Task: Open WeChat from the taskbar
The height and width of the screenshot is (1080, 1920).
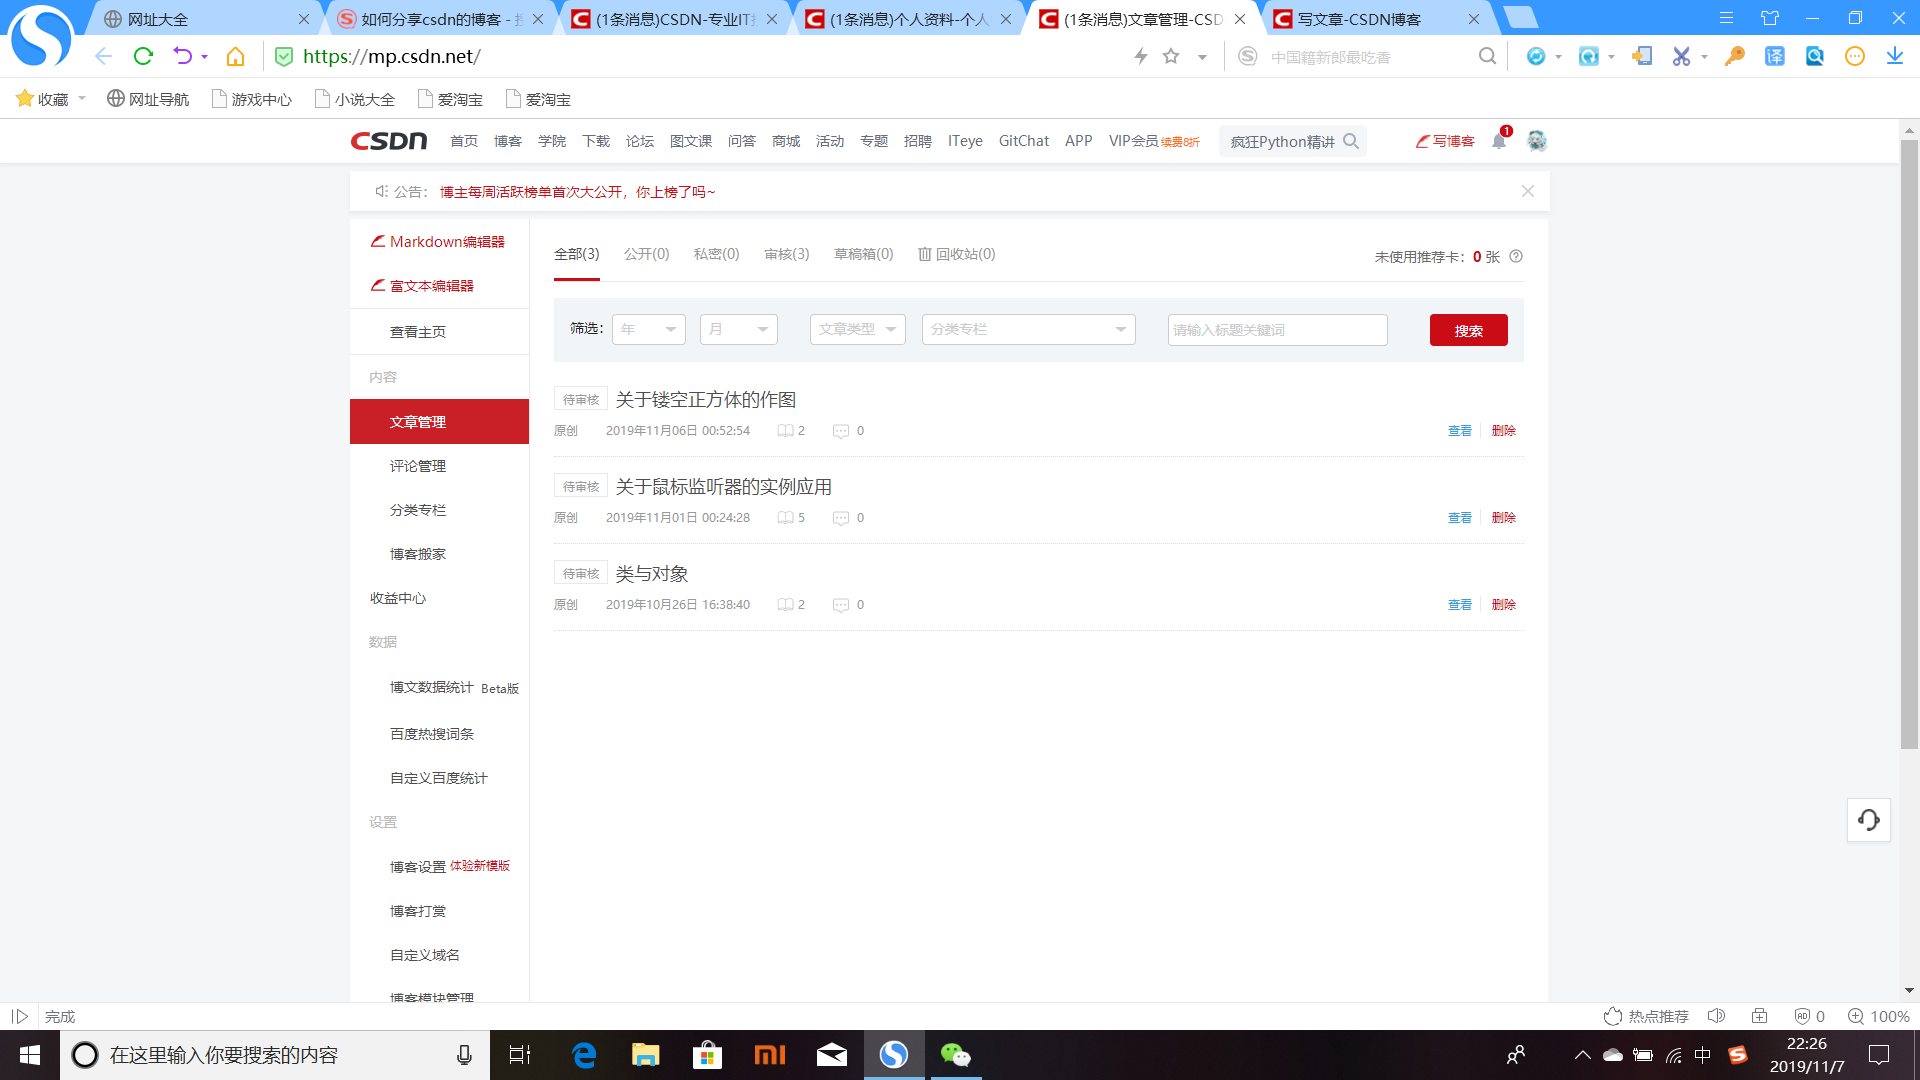Action: tap(955, 1055)
